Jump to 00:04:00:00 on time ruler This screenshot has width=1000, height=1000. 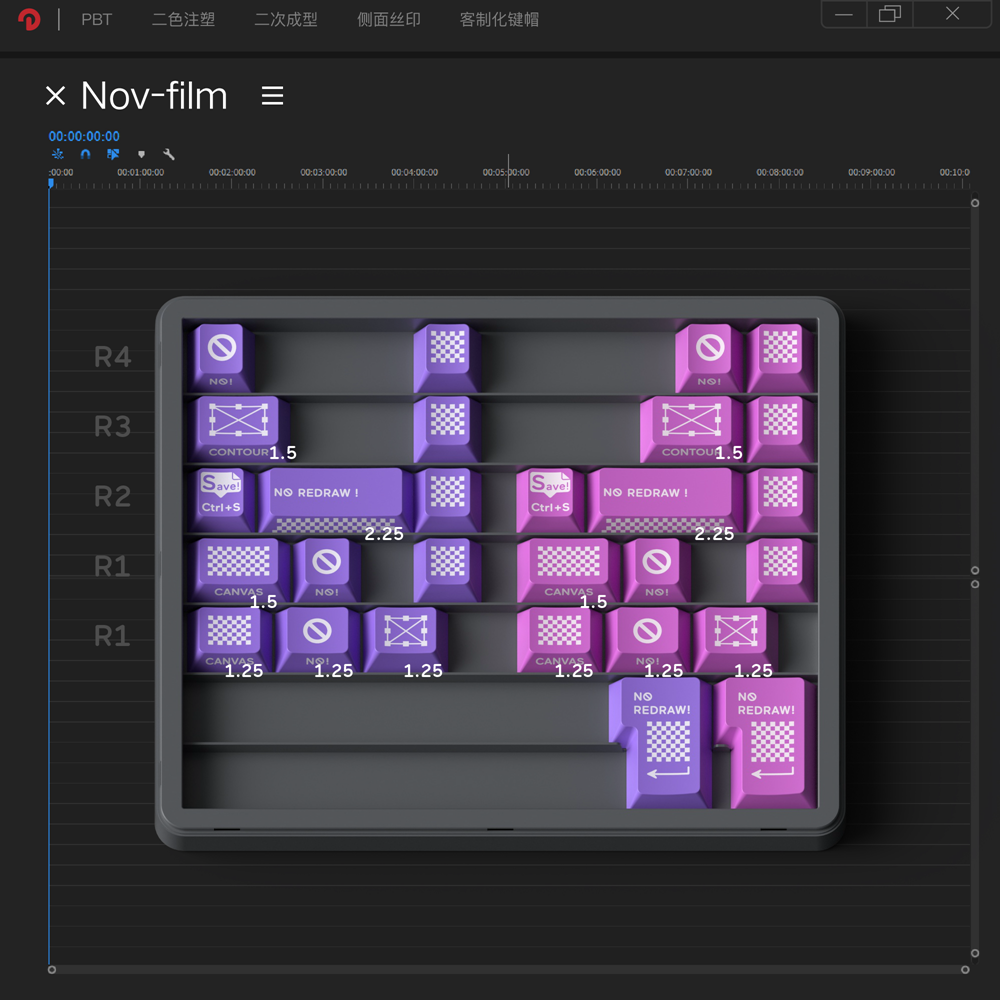tap(415, 172)
